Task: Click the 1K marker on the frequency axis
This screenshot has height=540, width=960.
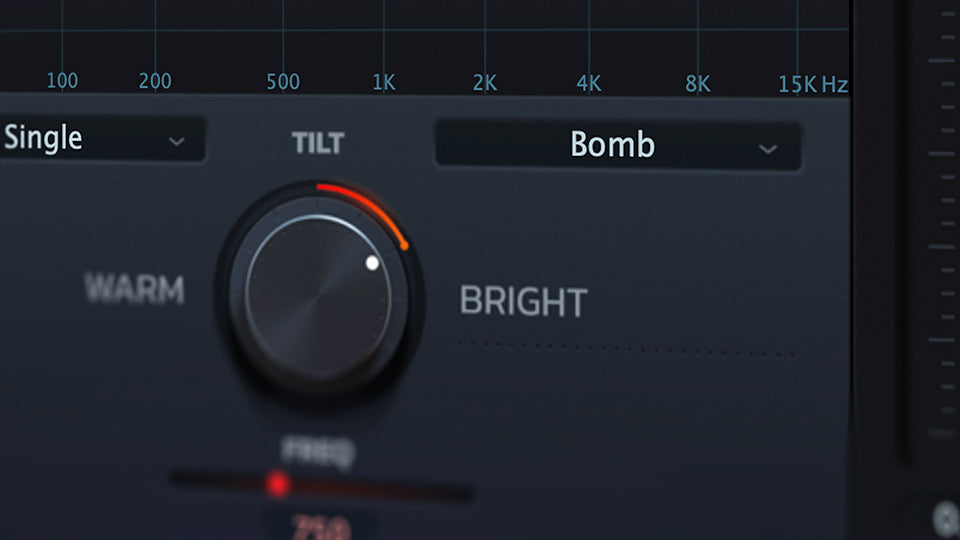Action: coord(384,82)
